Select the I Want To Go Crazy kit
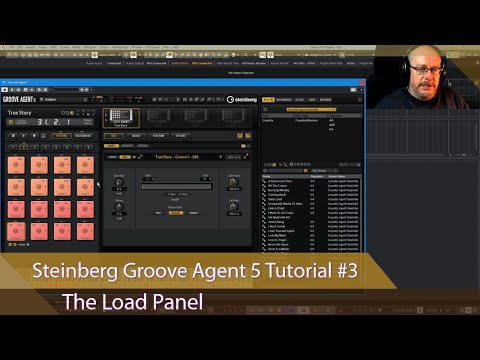 [x=281, y=213]
